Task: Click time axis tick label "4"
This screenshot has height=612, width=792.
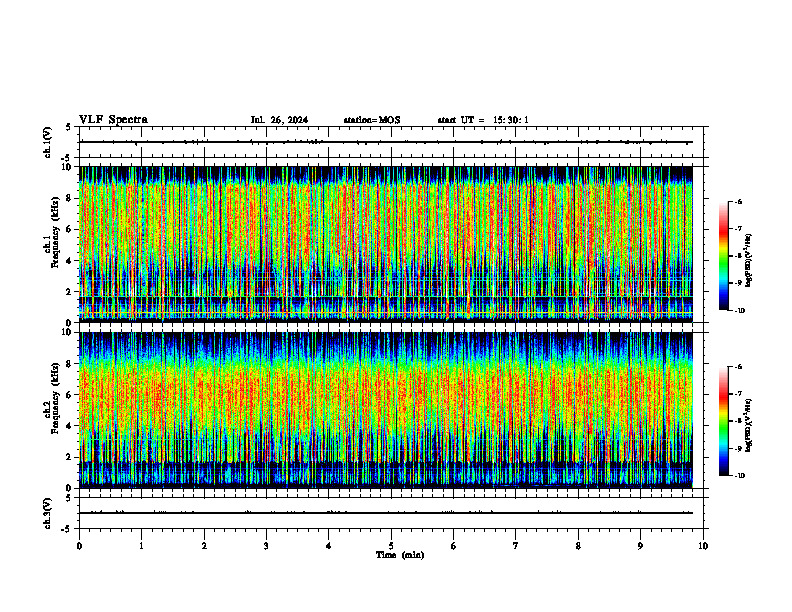Action: (x=328, y=546)
